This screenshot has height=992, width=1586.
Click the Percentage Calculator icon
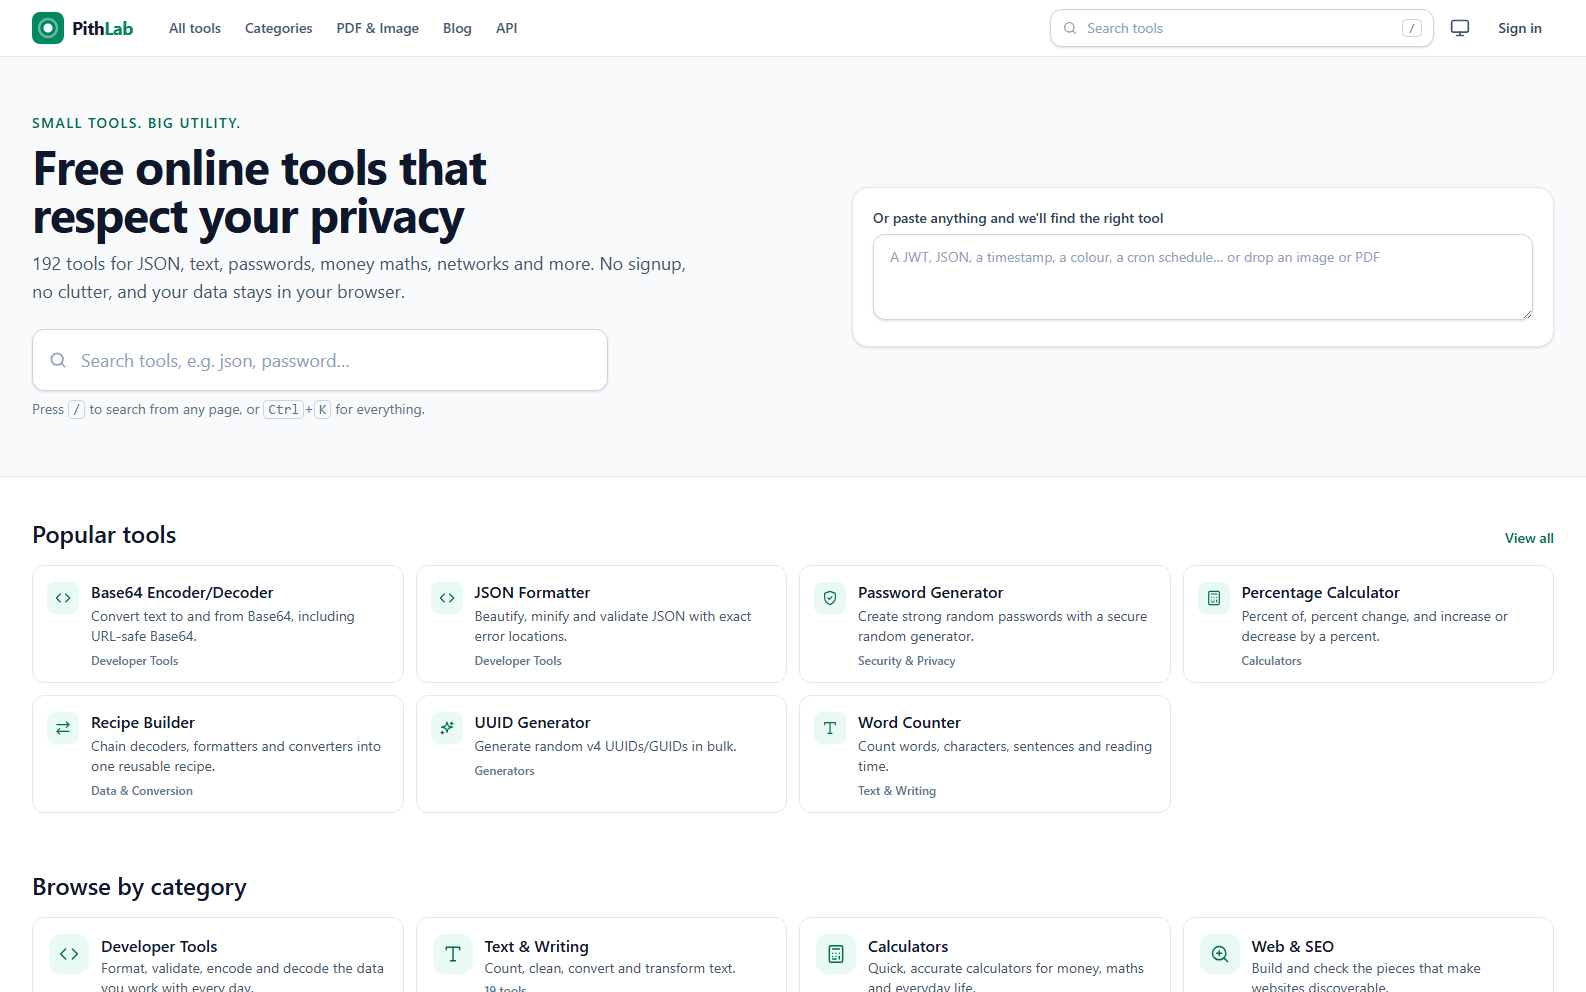pos(1214,598)
